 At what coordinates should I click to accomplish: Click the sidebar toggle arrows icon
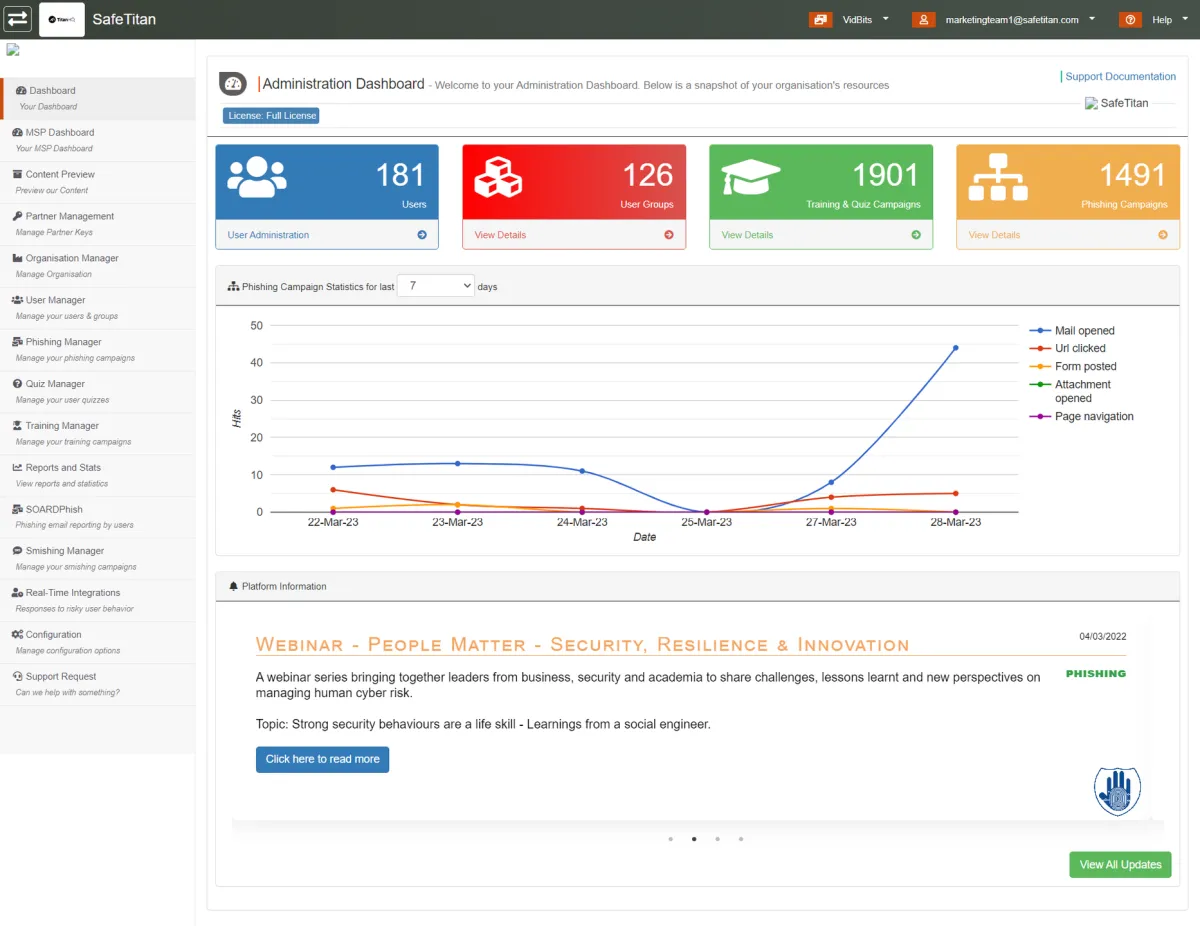pos(18,19)
